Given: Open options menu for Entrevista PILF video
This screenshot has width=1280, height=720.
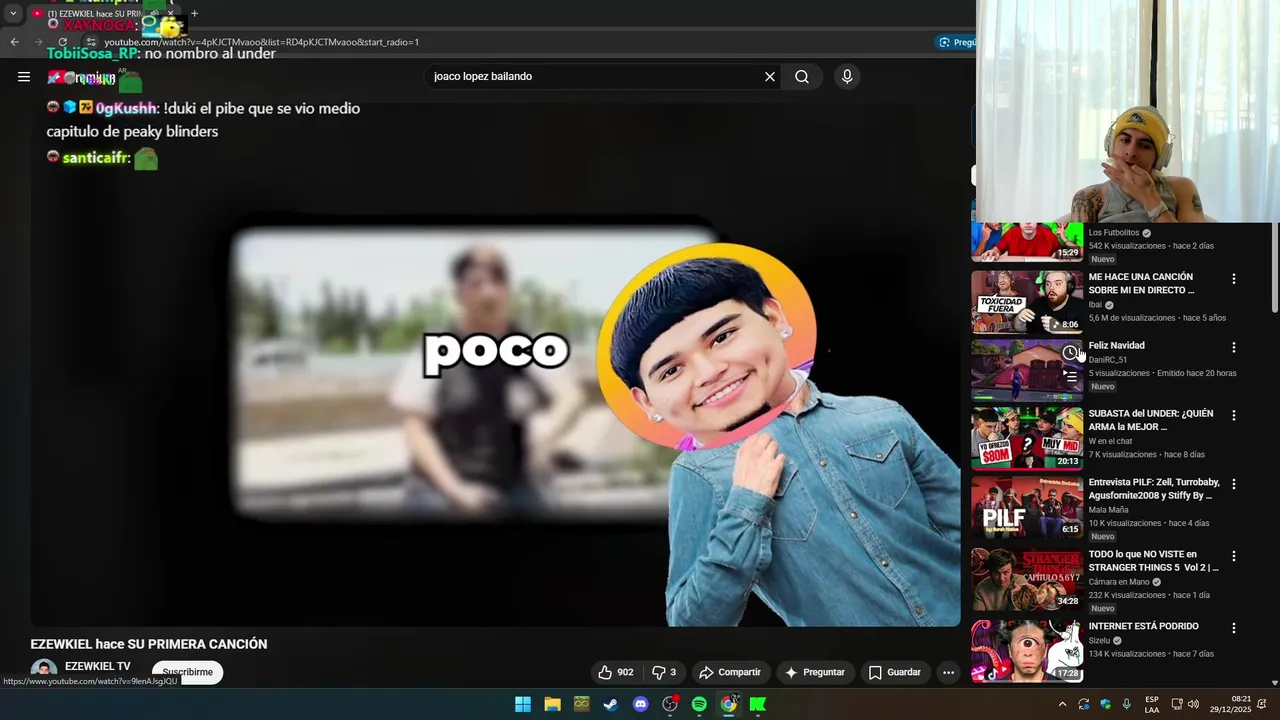Looking at the screenshot, I should (1233, 484).
